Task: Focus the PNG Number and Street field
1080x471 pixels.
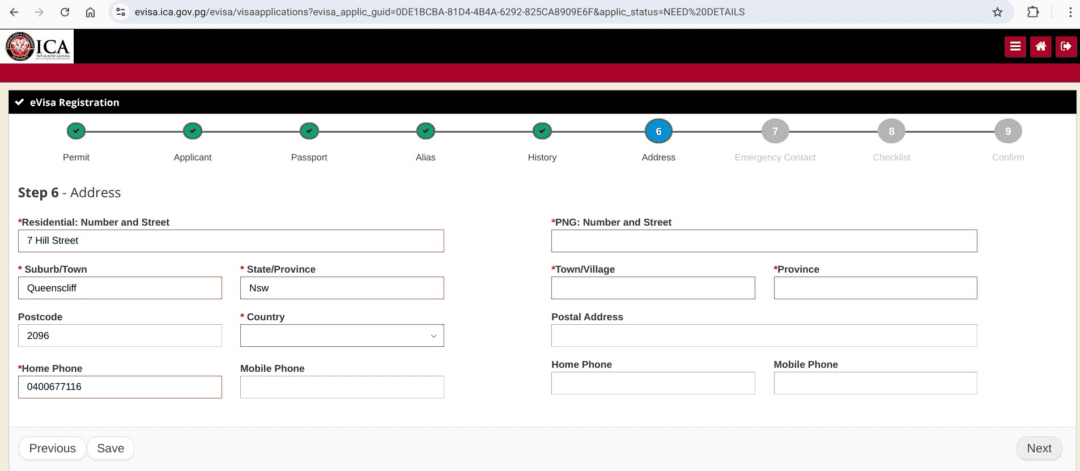Action: click(x=764, y=241)
